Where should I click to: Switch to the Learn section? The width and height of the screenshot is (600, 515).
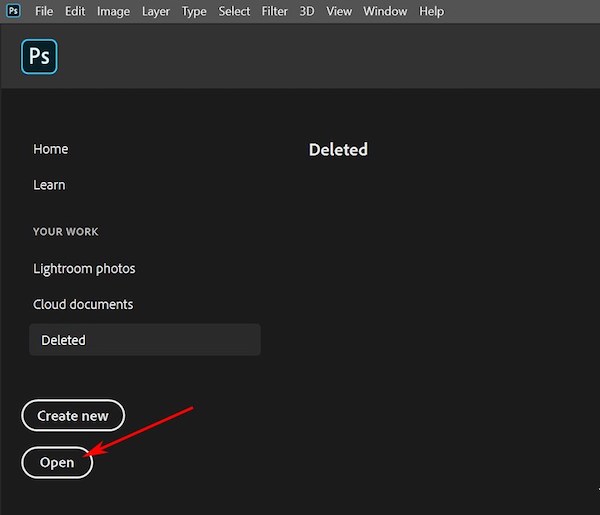point(49,185)
